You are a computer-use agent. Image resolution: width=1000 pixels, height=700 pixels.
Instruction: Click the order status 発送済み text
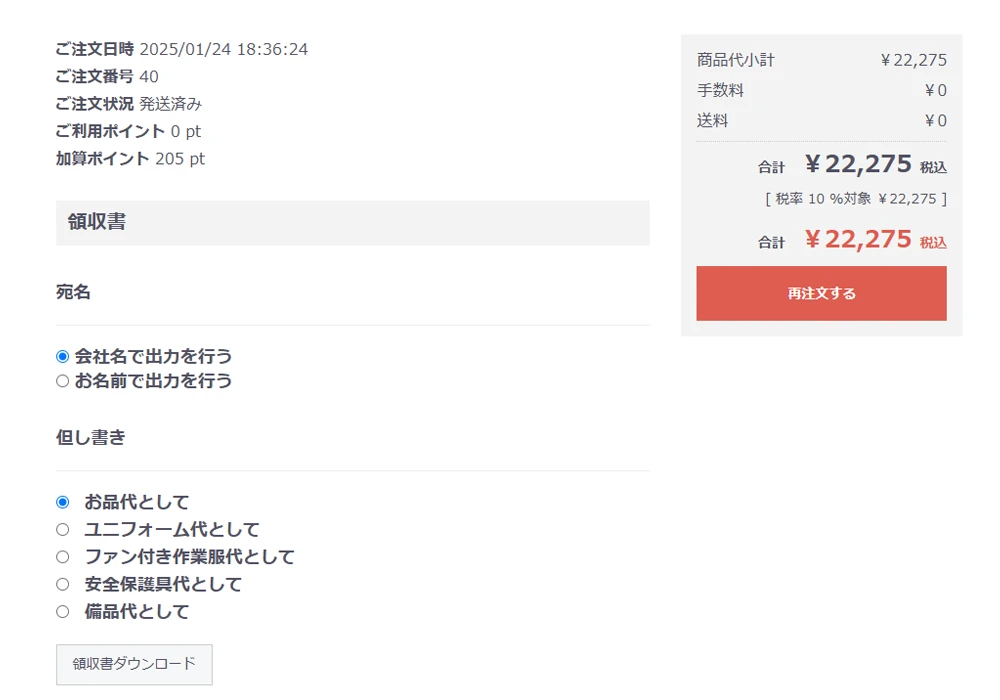pyautogui.click(x=170, y=104)
